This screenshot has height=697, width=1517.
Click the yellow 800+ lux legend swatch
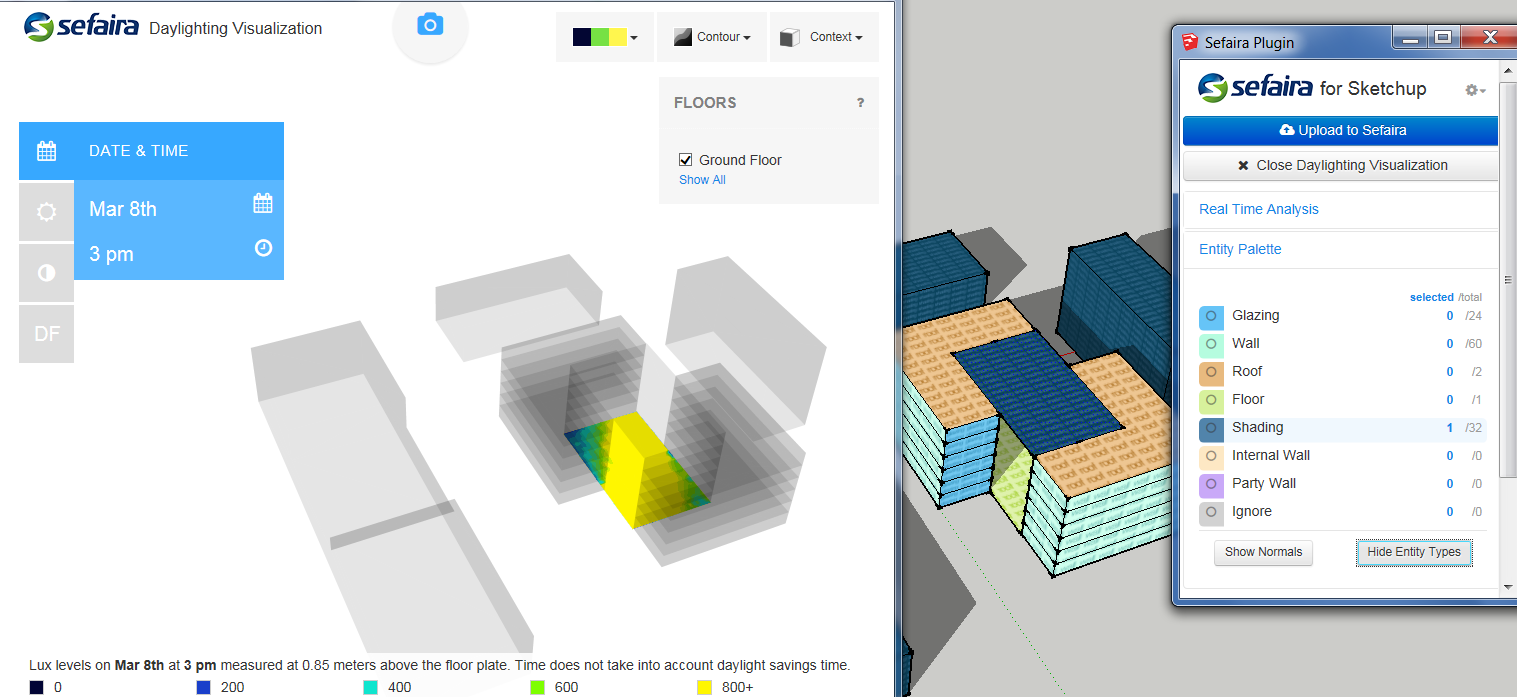click(x=703, y=687)
